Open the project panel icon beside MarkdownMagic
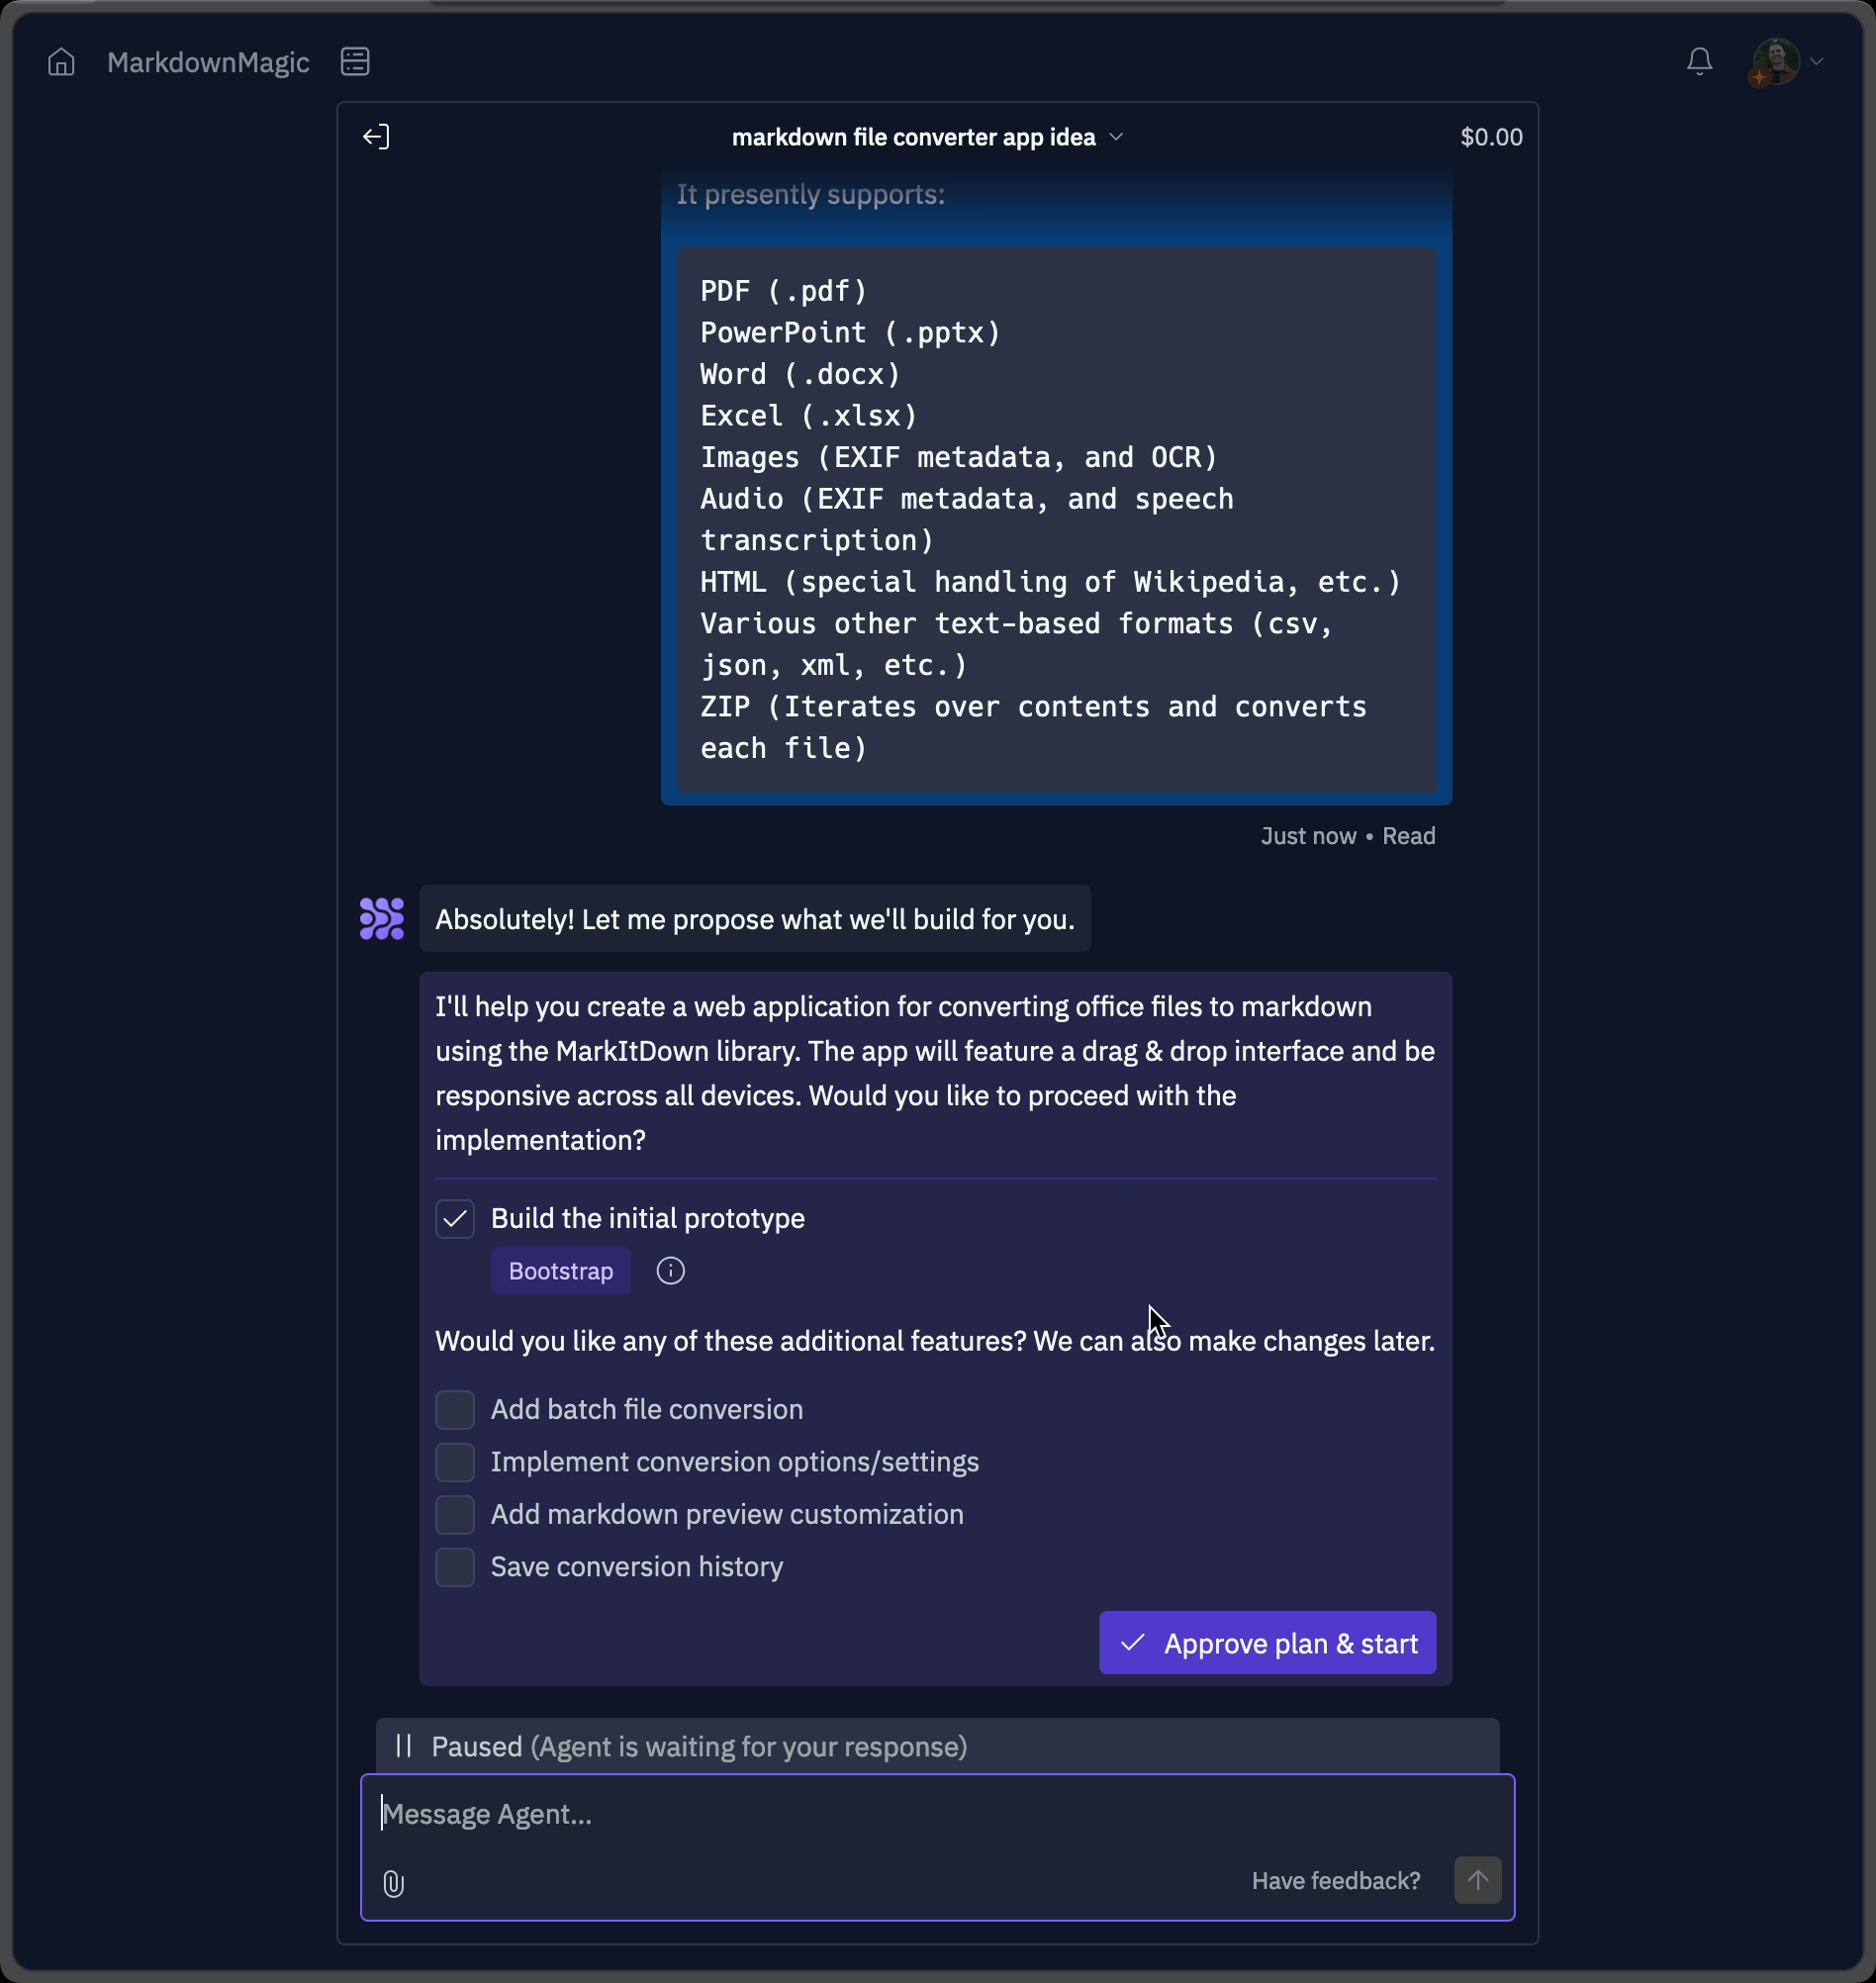 (355, 62)
